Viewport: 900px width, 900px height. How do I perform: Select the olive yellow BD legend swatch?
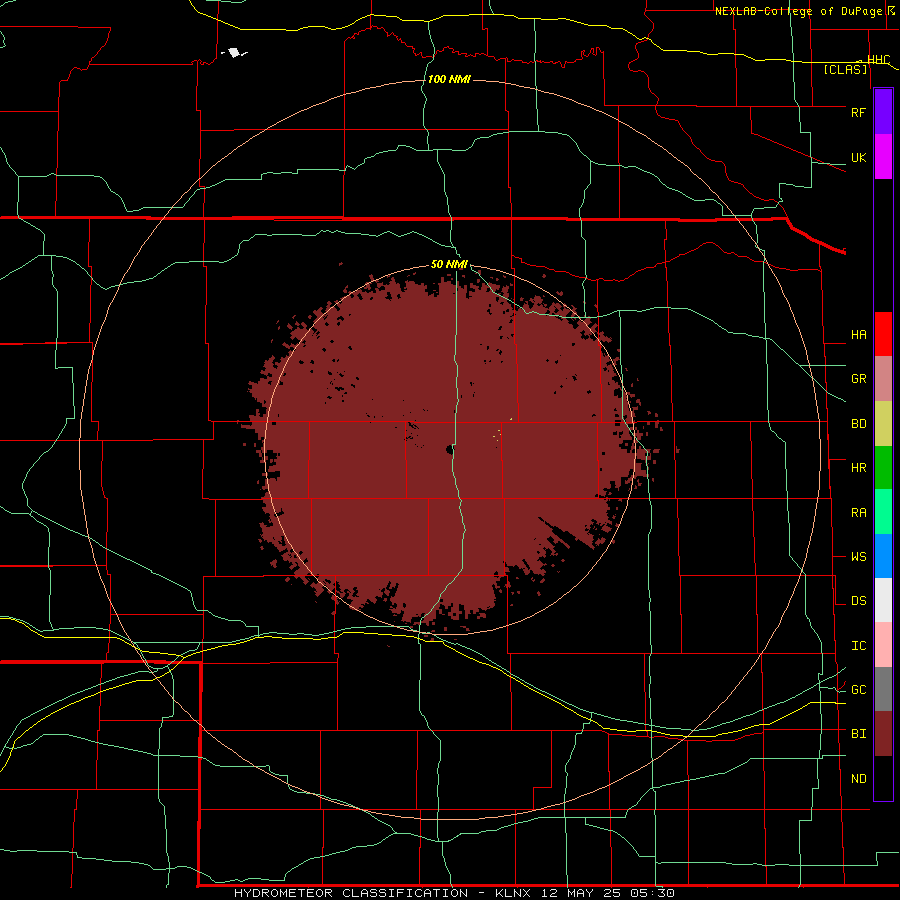click(883, 423)
